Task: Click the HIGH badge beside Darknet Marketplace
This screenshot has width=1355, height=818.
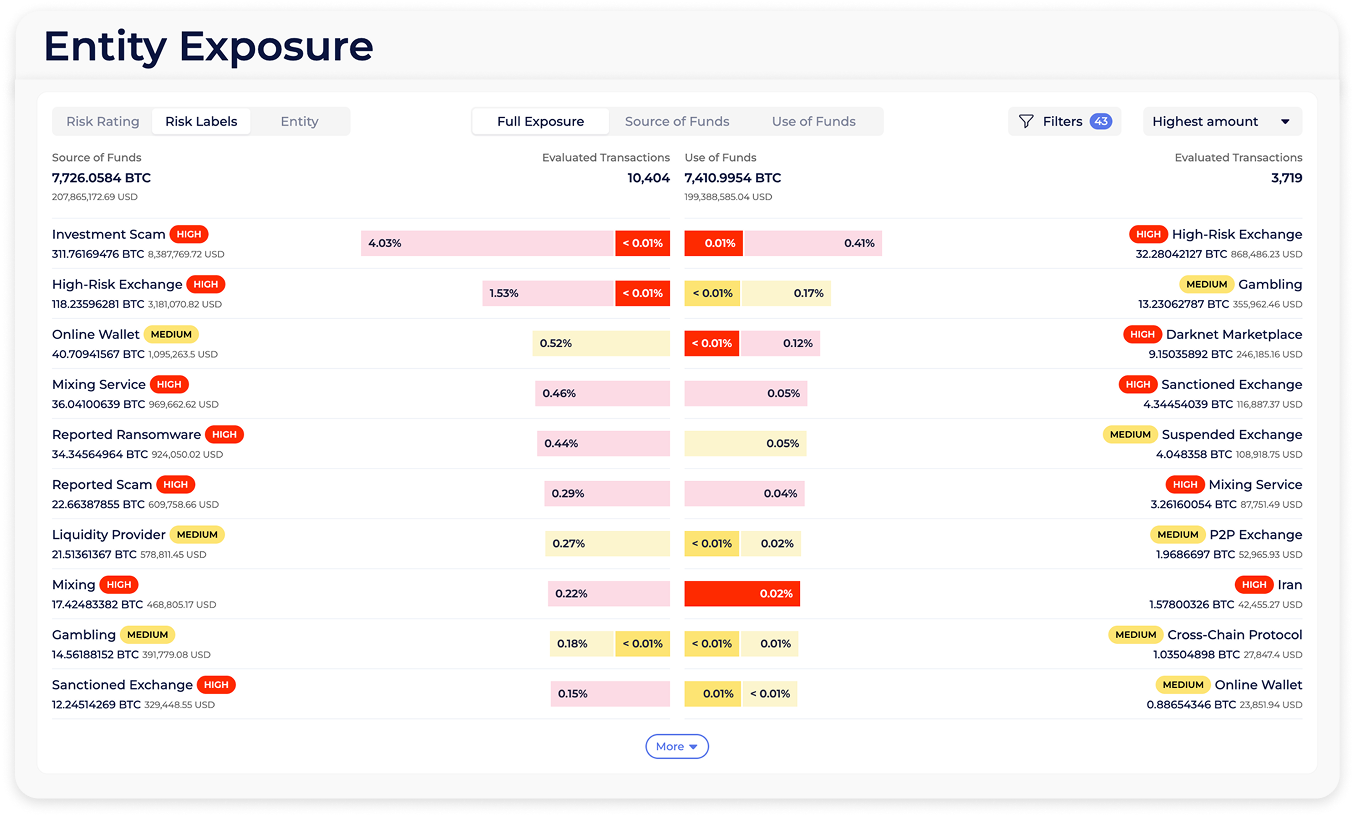Action: coord(1142,334)
